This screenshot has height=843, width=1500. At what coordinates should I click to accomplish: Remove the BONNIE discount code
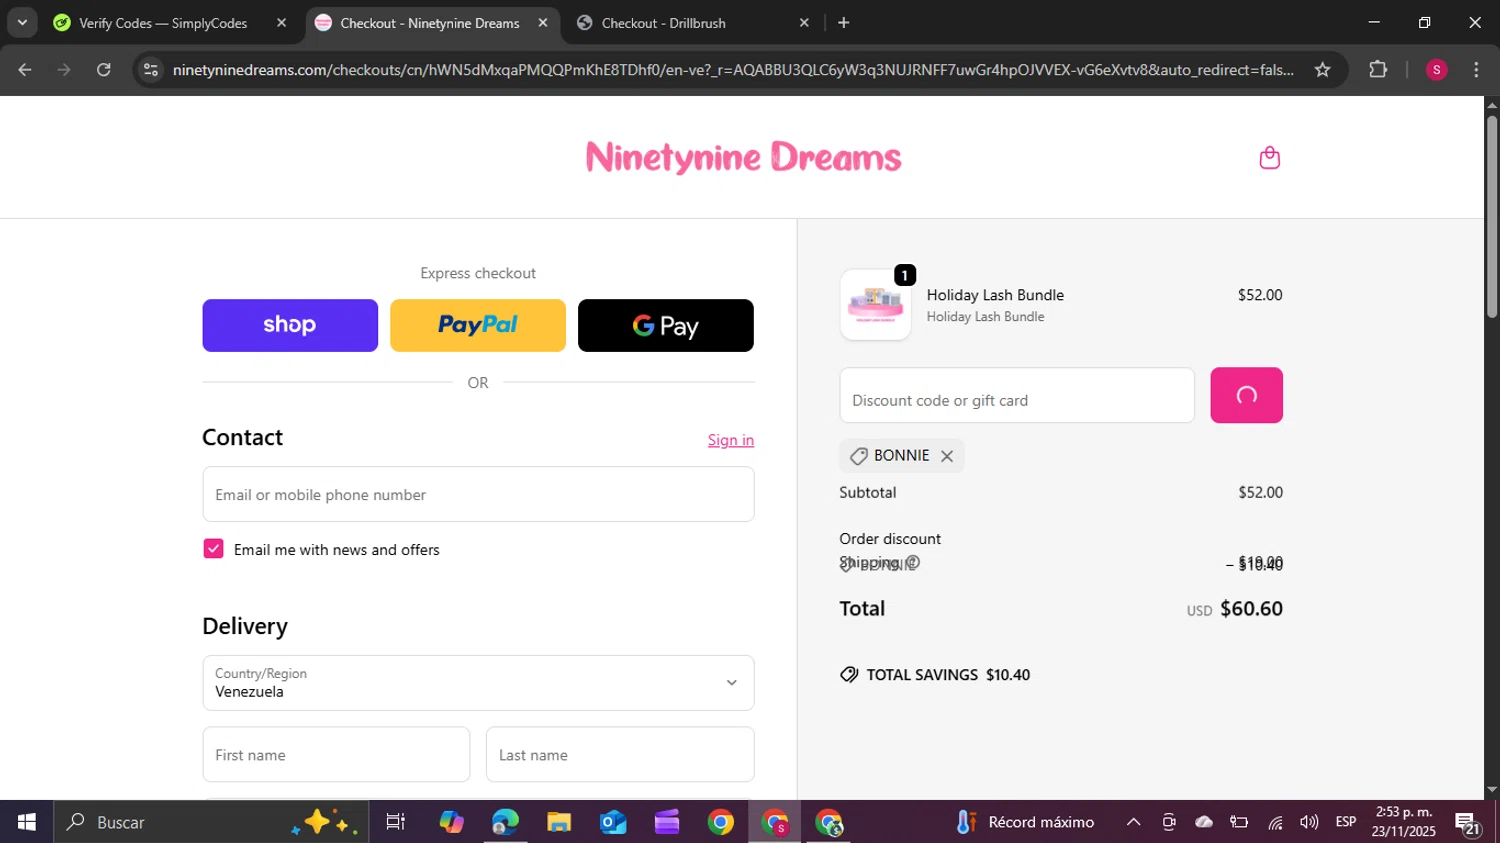(947, 456)
